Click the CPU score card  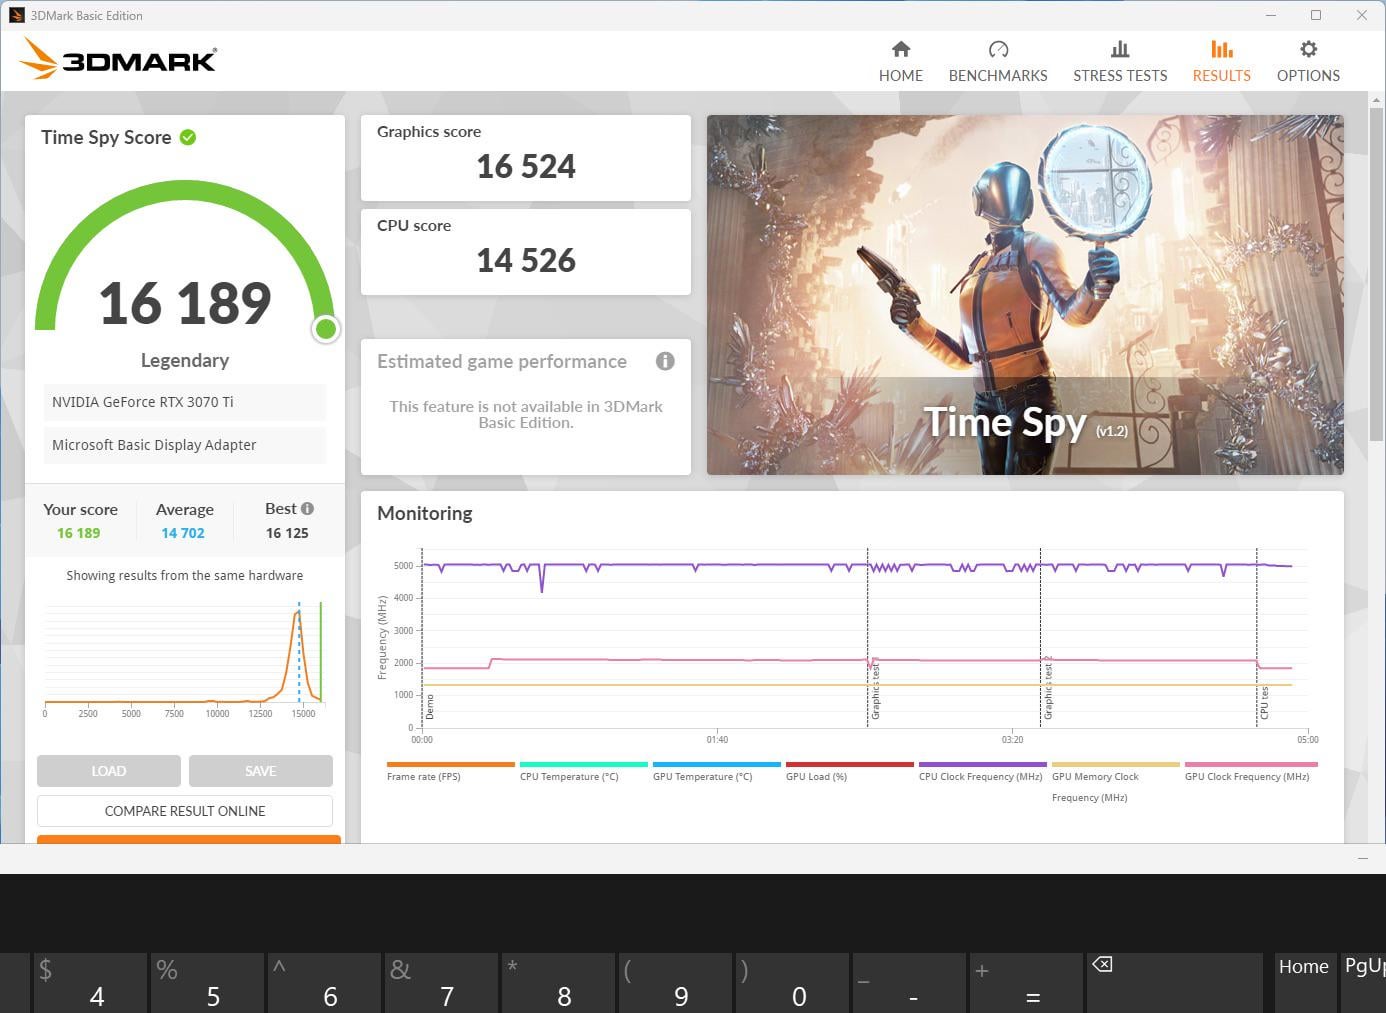pos(526,252)
